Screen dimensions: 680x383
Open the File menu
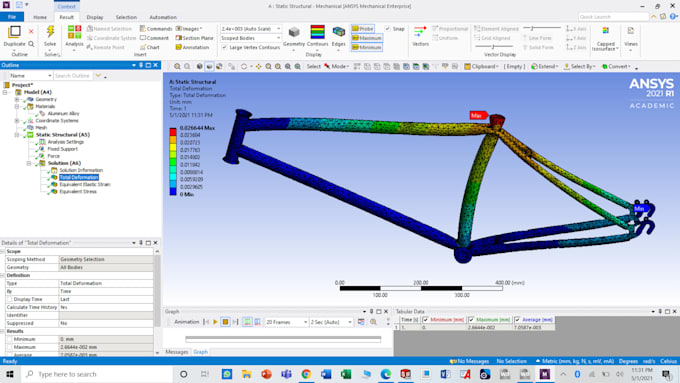coord(12,17)
